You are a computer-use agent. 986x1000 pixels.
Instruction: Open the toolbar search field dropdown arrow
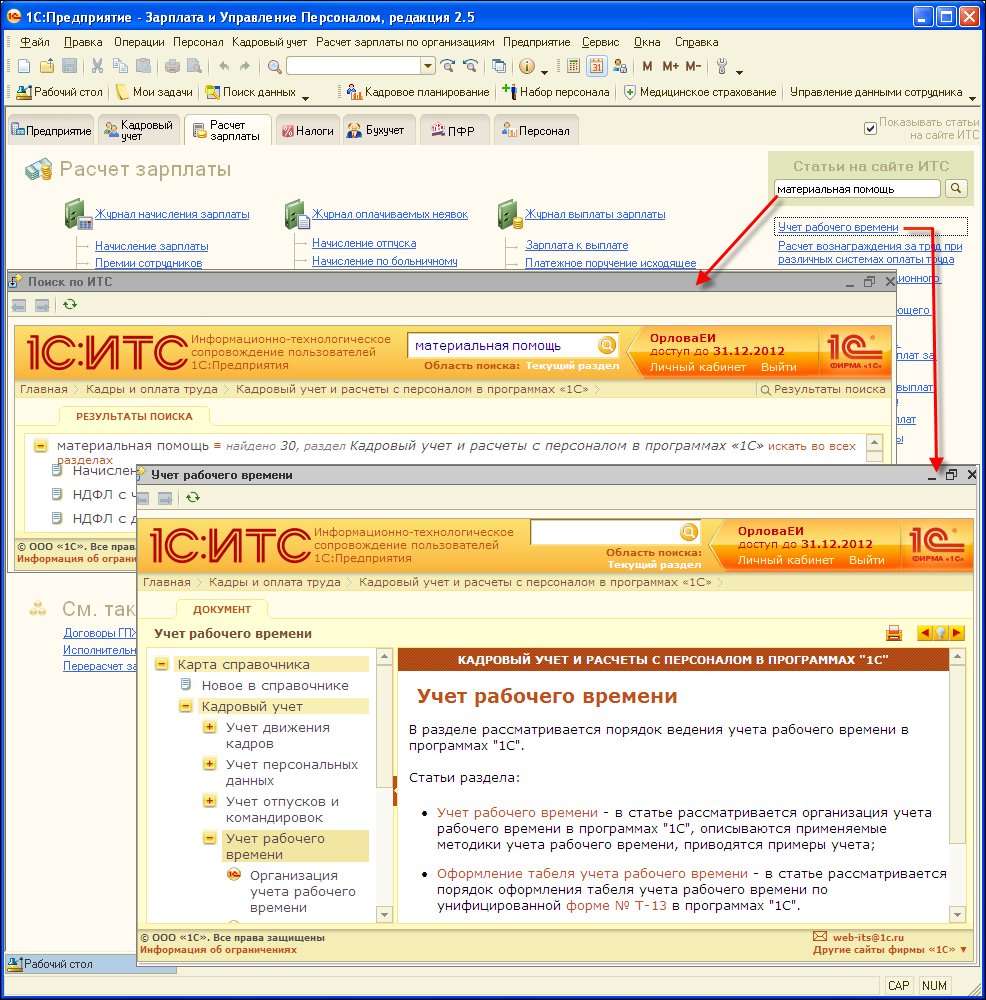(x=428, y=66)
